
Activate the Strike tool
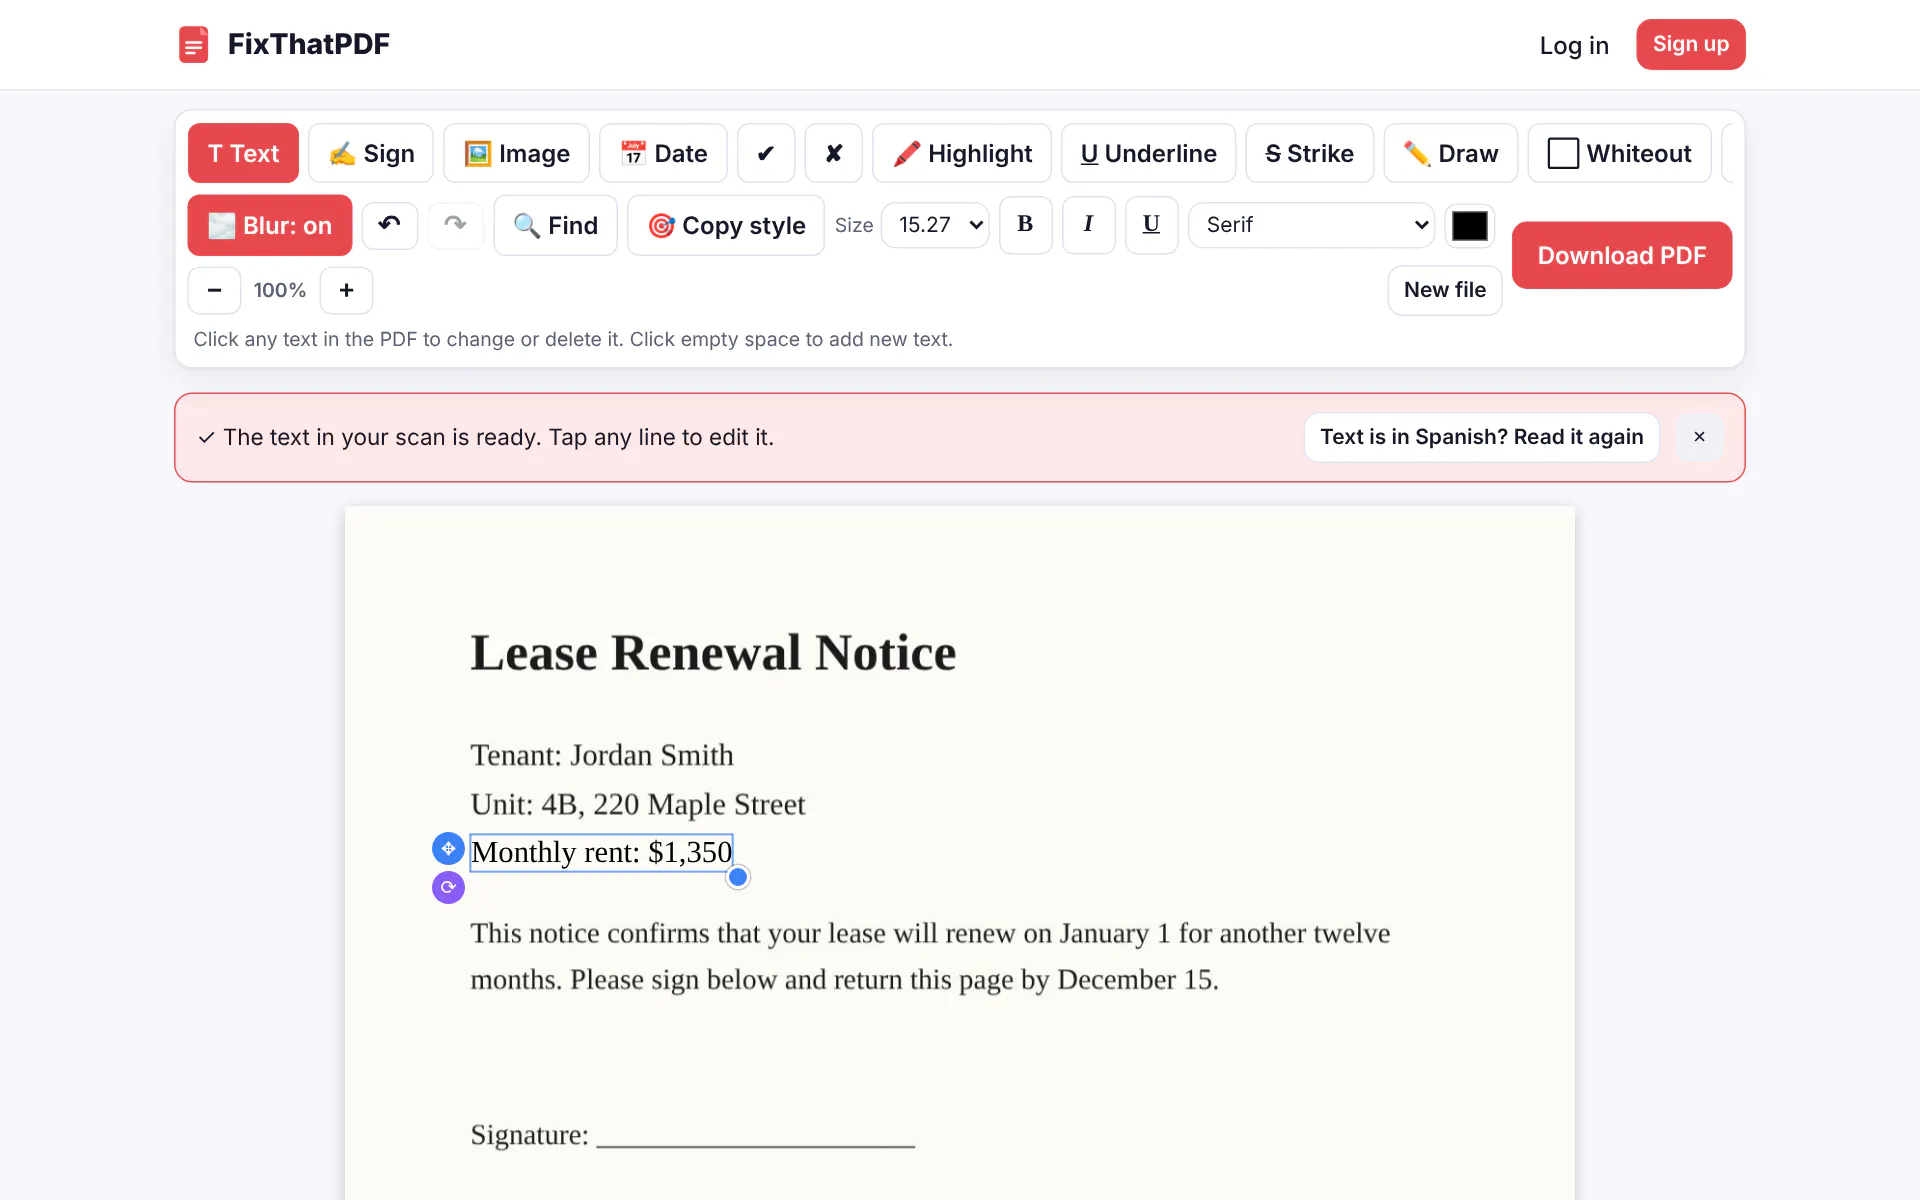click(1309, 153)
